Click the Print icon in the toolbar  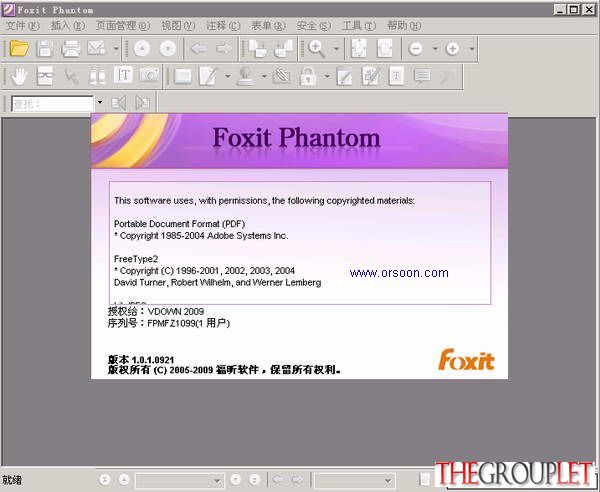(71, 49)
